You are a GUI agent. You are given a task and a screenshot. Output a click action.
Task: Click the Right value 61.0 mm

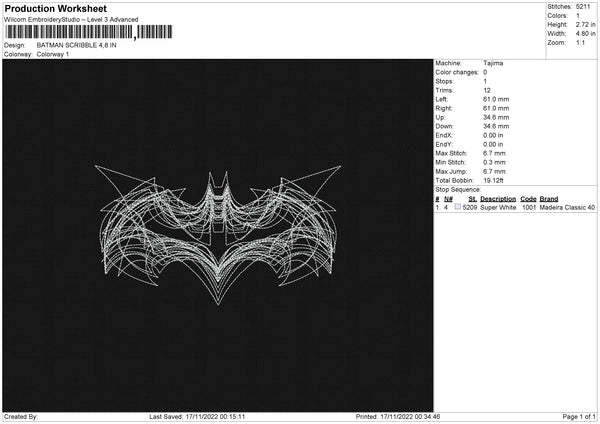coord(496,108)
